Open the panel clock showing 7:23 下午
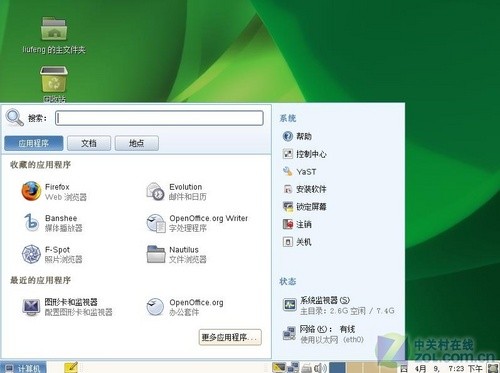The height and width of the screenshot is (373, 500). click(449, 368)
